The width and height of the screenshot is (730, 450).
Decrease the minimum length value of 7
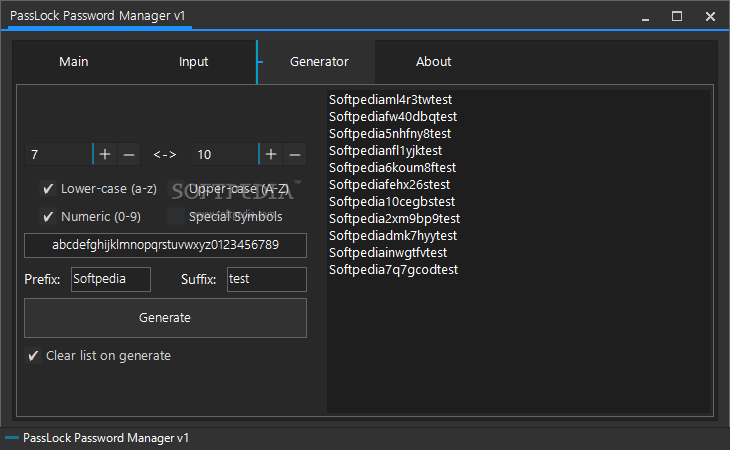pyautogui.click(x=129, y=154)
